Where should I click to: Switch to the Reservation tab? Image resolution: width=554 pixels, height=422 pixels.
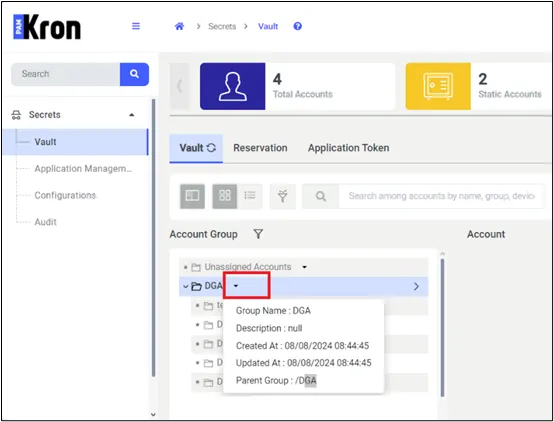260,148
